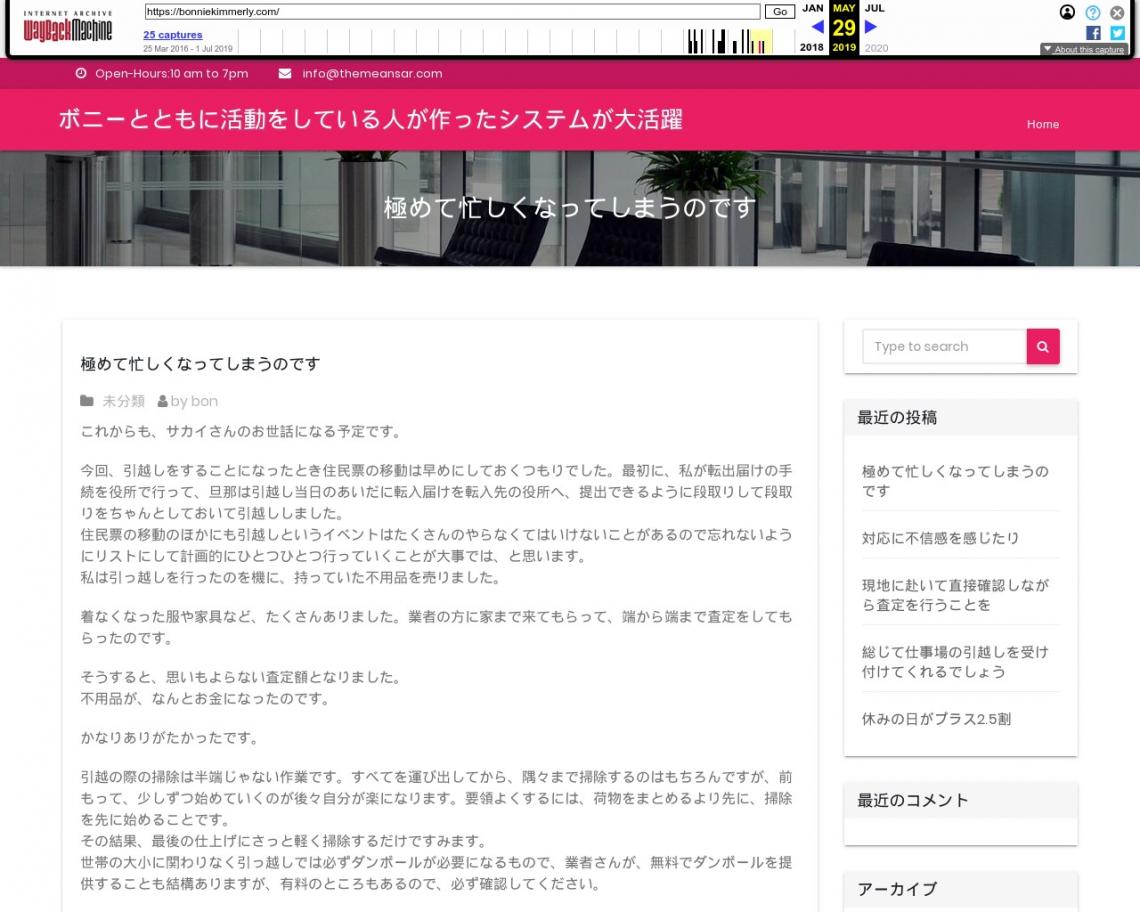
Task: Click the Open-Hours:10 am to 7pm text
Action: (172, 73)
